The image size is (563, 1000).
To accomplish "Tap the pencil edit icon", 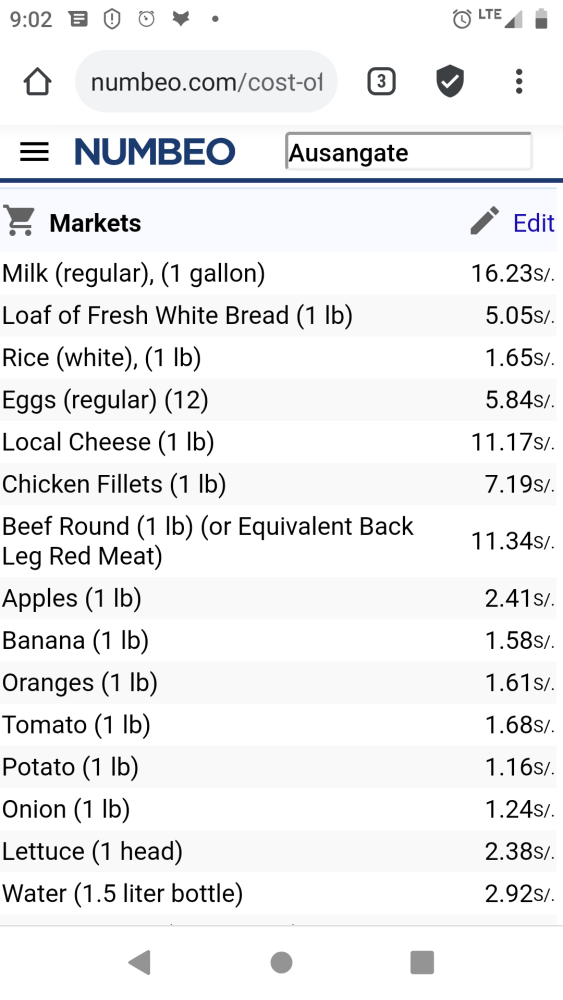I will coord(485,221).
